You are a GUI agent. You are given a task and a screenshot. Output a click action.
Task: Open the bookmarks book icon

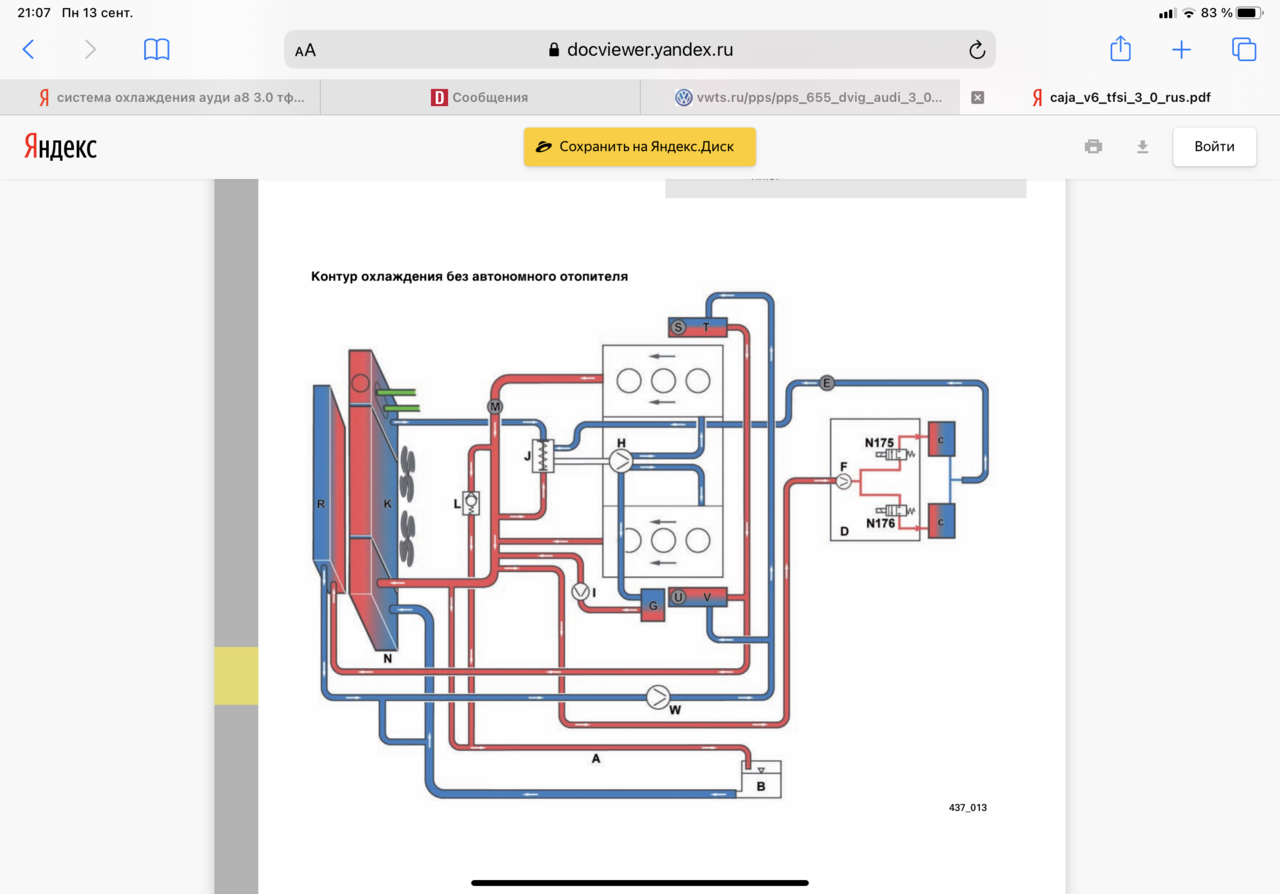point(157,50)
